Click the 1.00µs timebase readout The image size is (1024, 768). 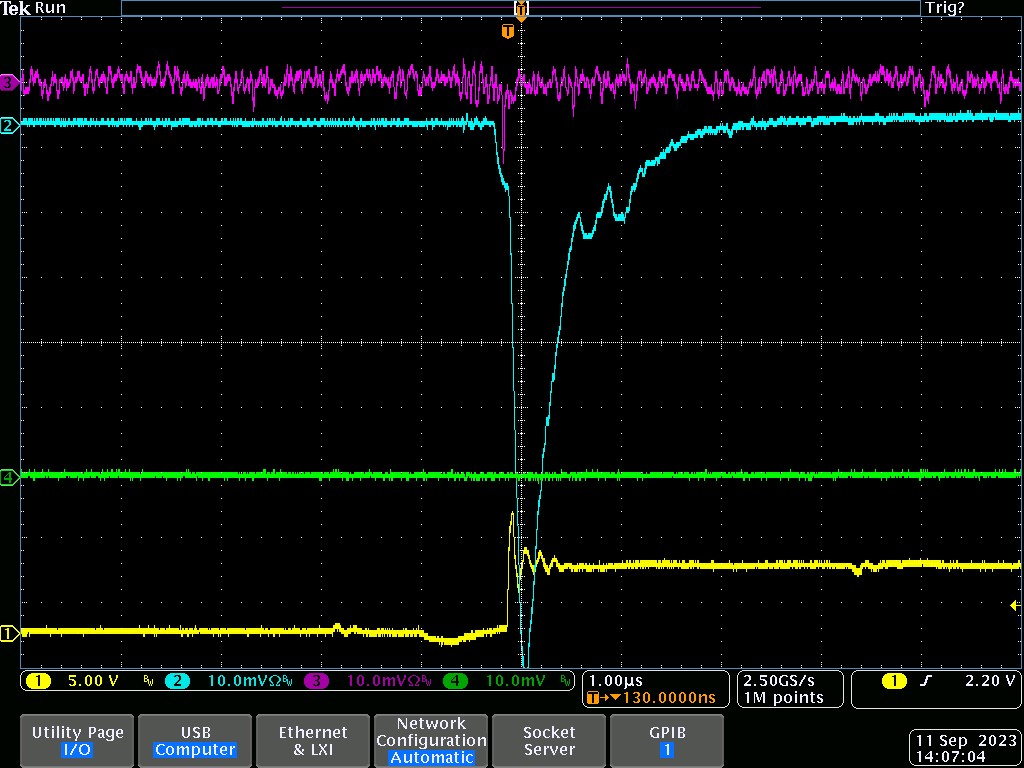(x=617, y=681)
